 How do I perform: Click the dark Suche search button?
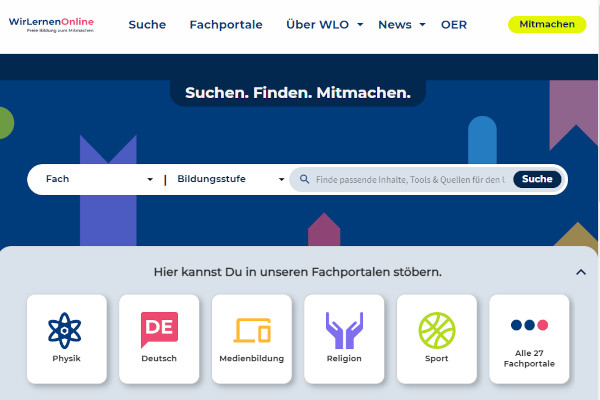[x=537, y=179]
